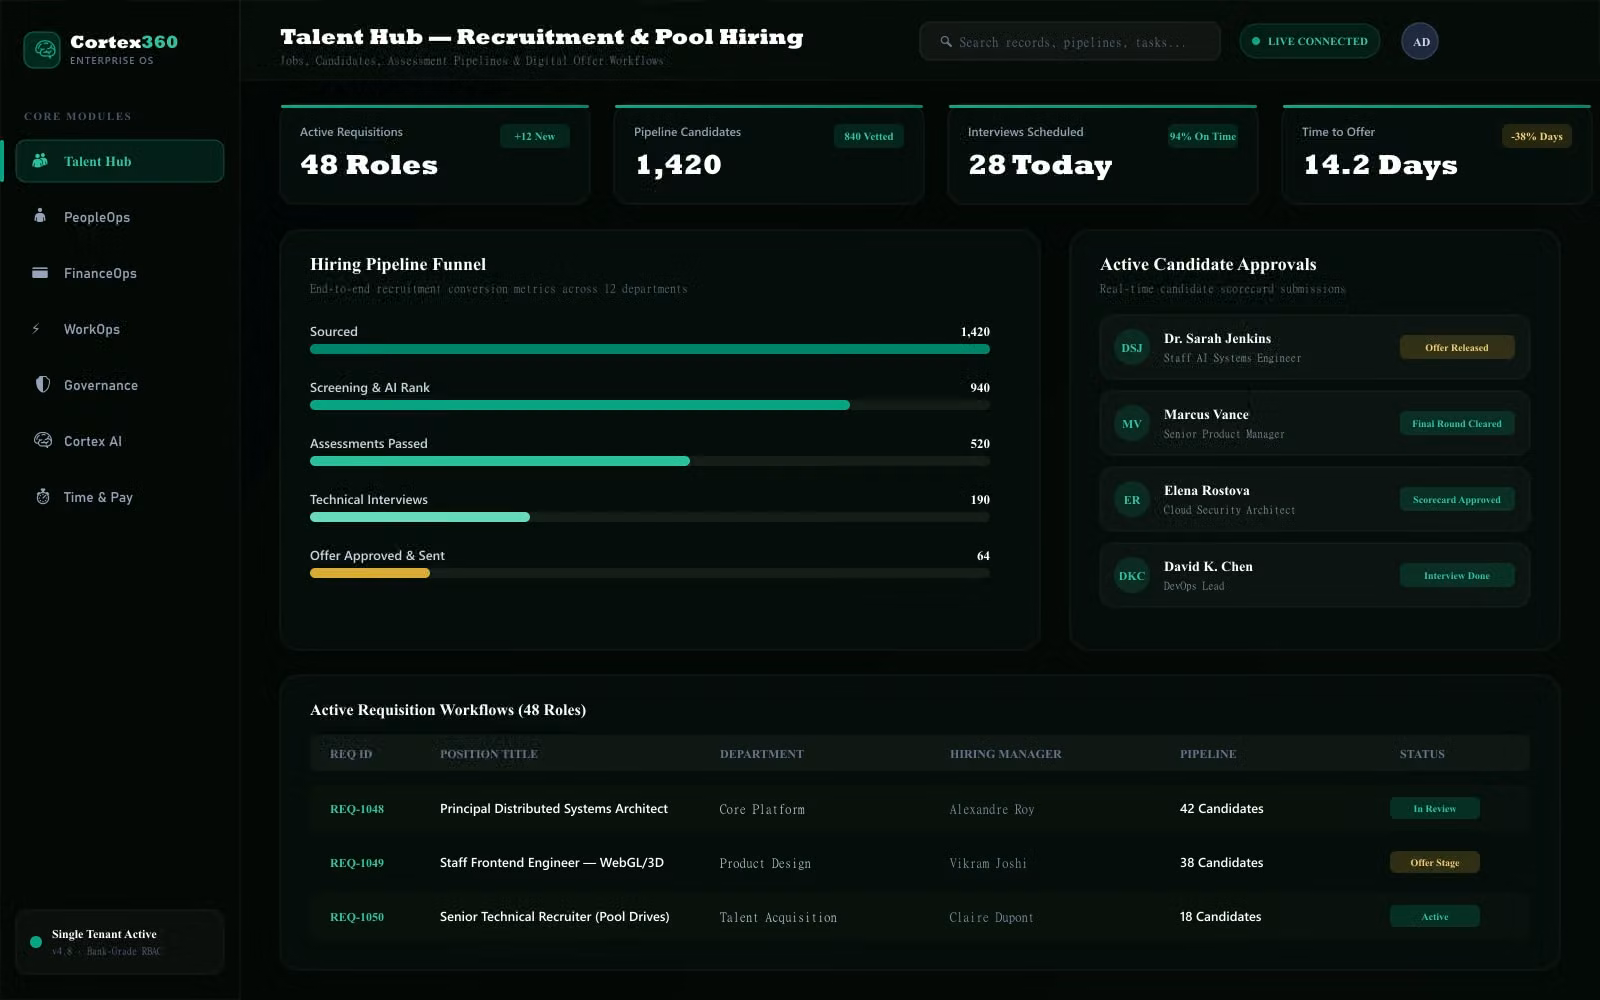The image size is (1600, 1000).
Task: Open Cortex AI from the sidebar
Action: (119, 441)
